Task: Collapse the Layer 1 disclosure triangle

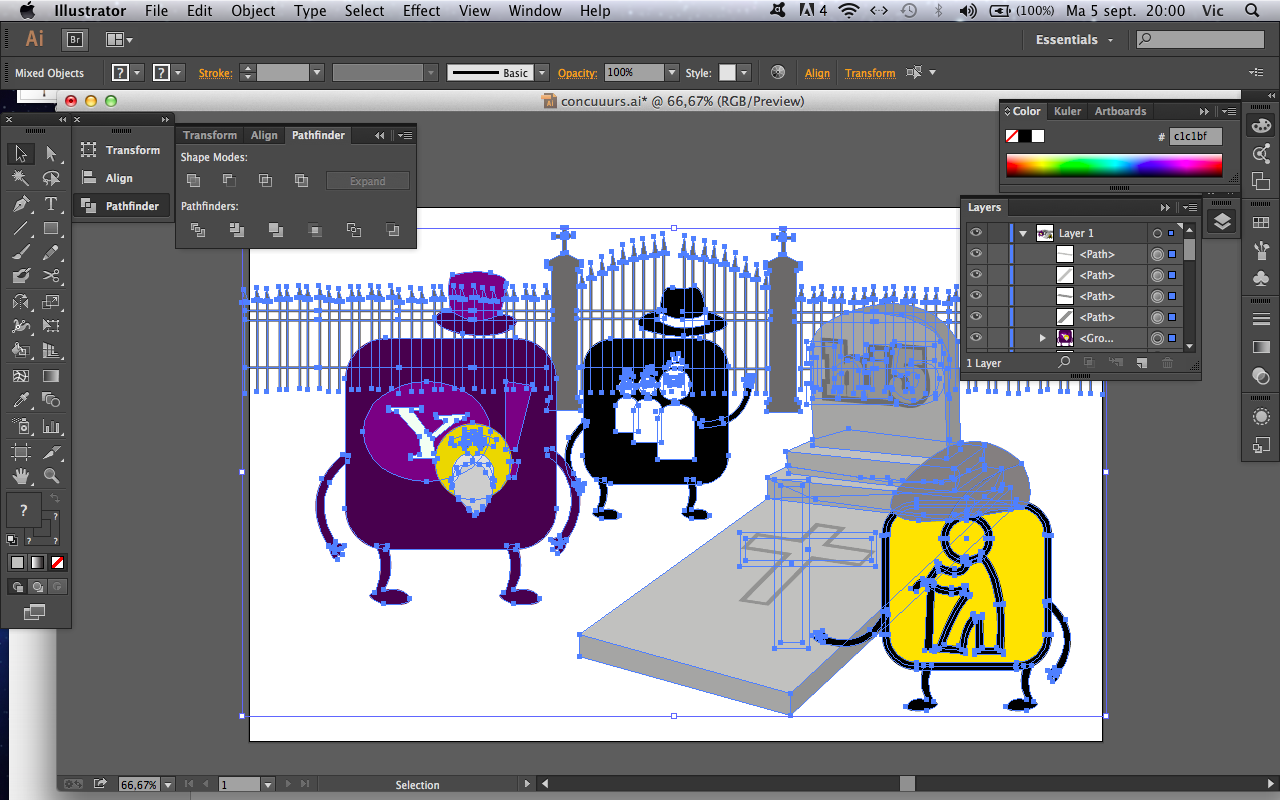Action: point(1023,233)
